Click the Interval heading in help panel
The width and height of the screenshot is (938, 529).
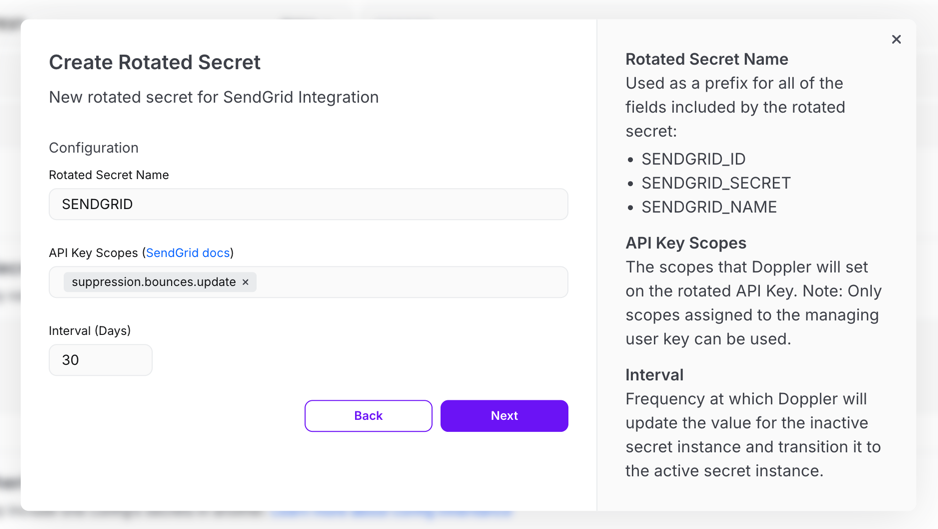[x=654, y=375]
